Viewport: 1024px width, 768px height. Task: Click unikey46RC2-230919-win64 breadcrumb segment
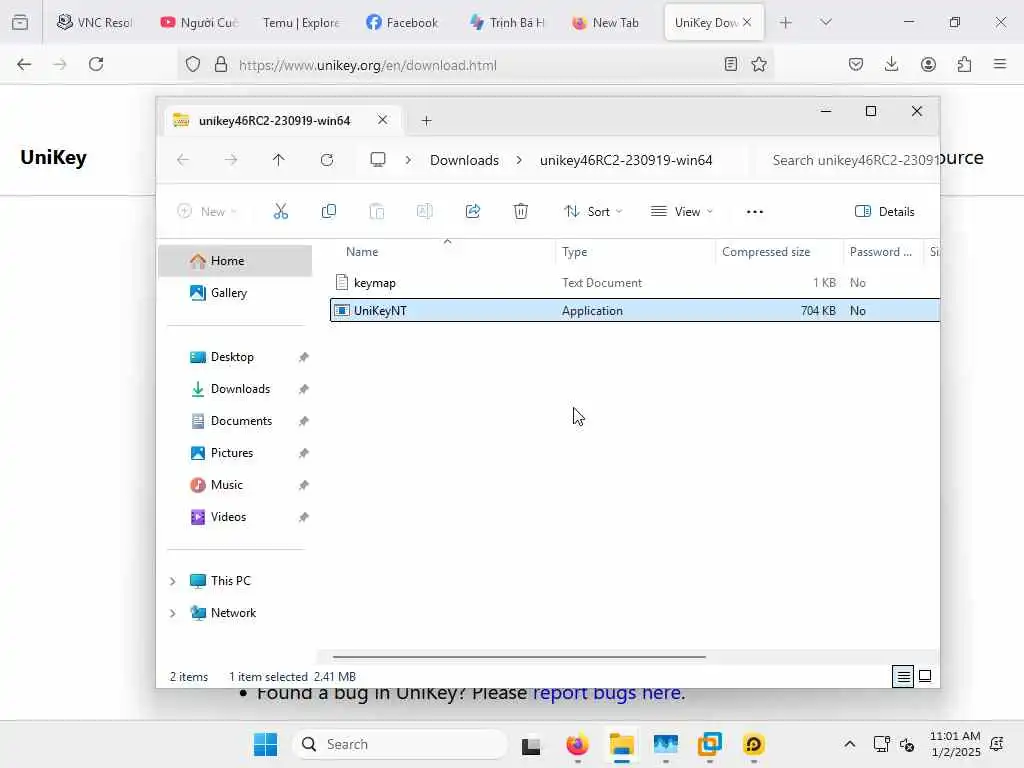(x=626, y=160)
